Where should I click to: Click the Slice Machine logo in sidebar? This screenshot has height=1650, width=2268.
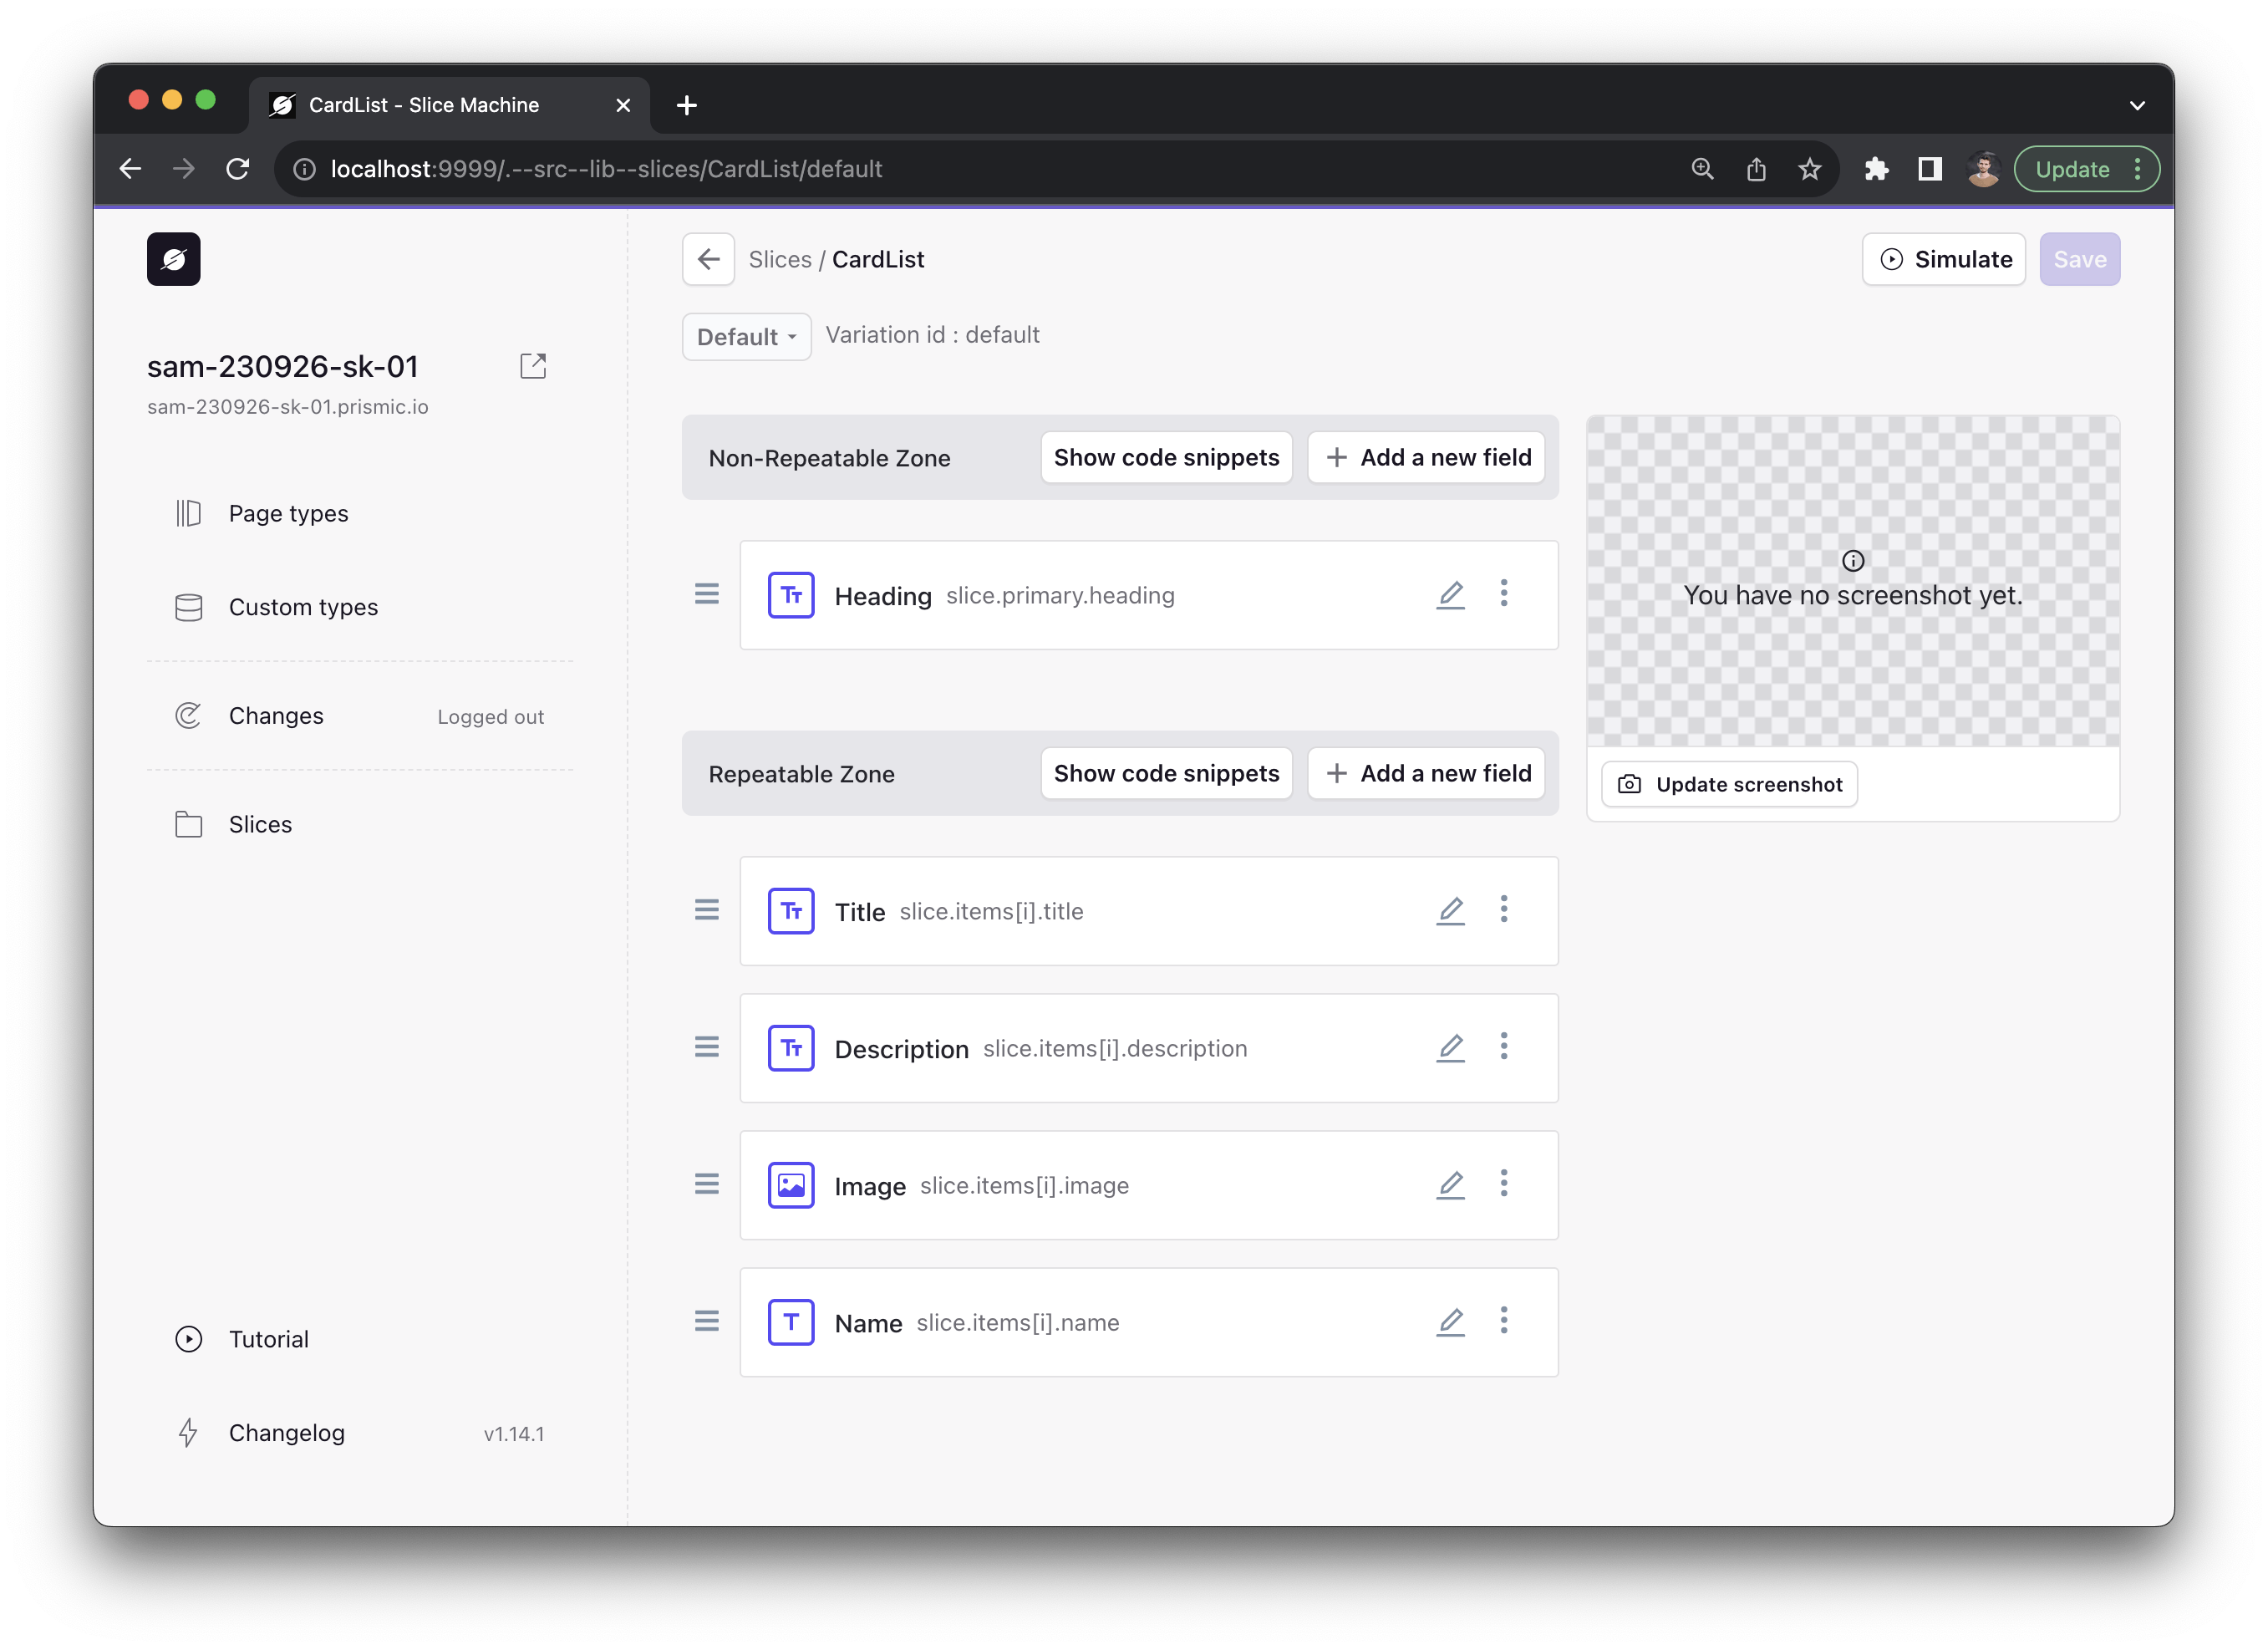pos(174,259)
